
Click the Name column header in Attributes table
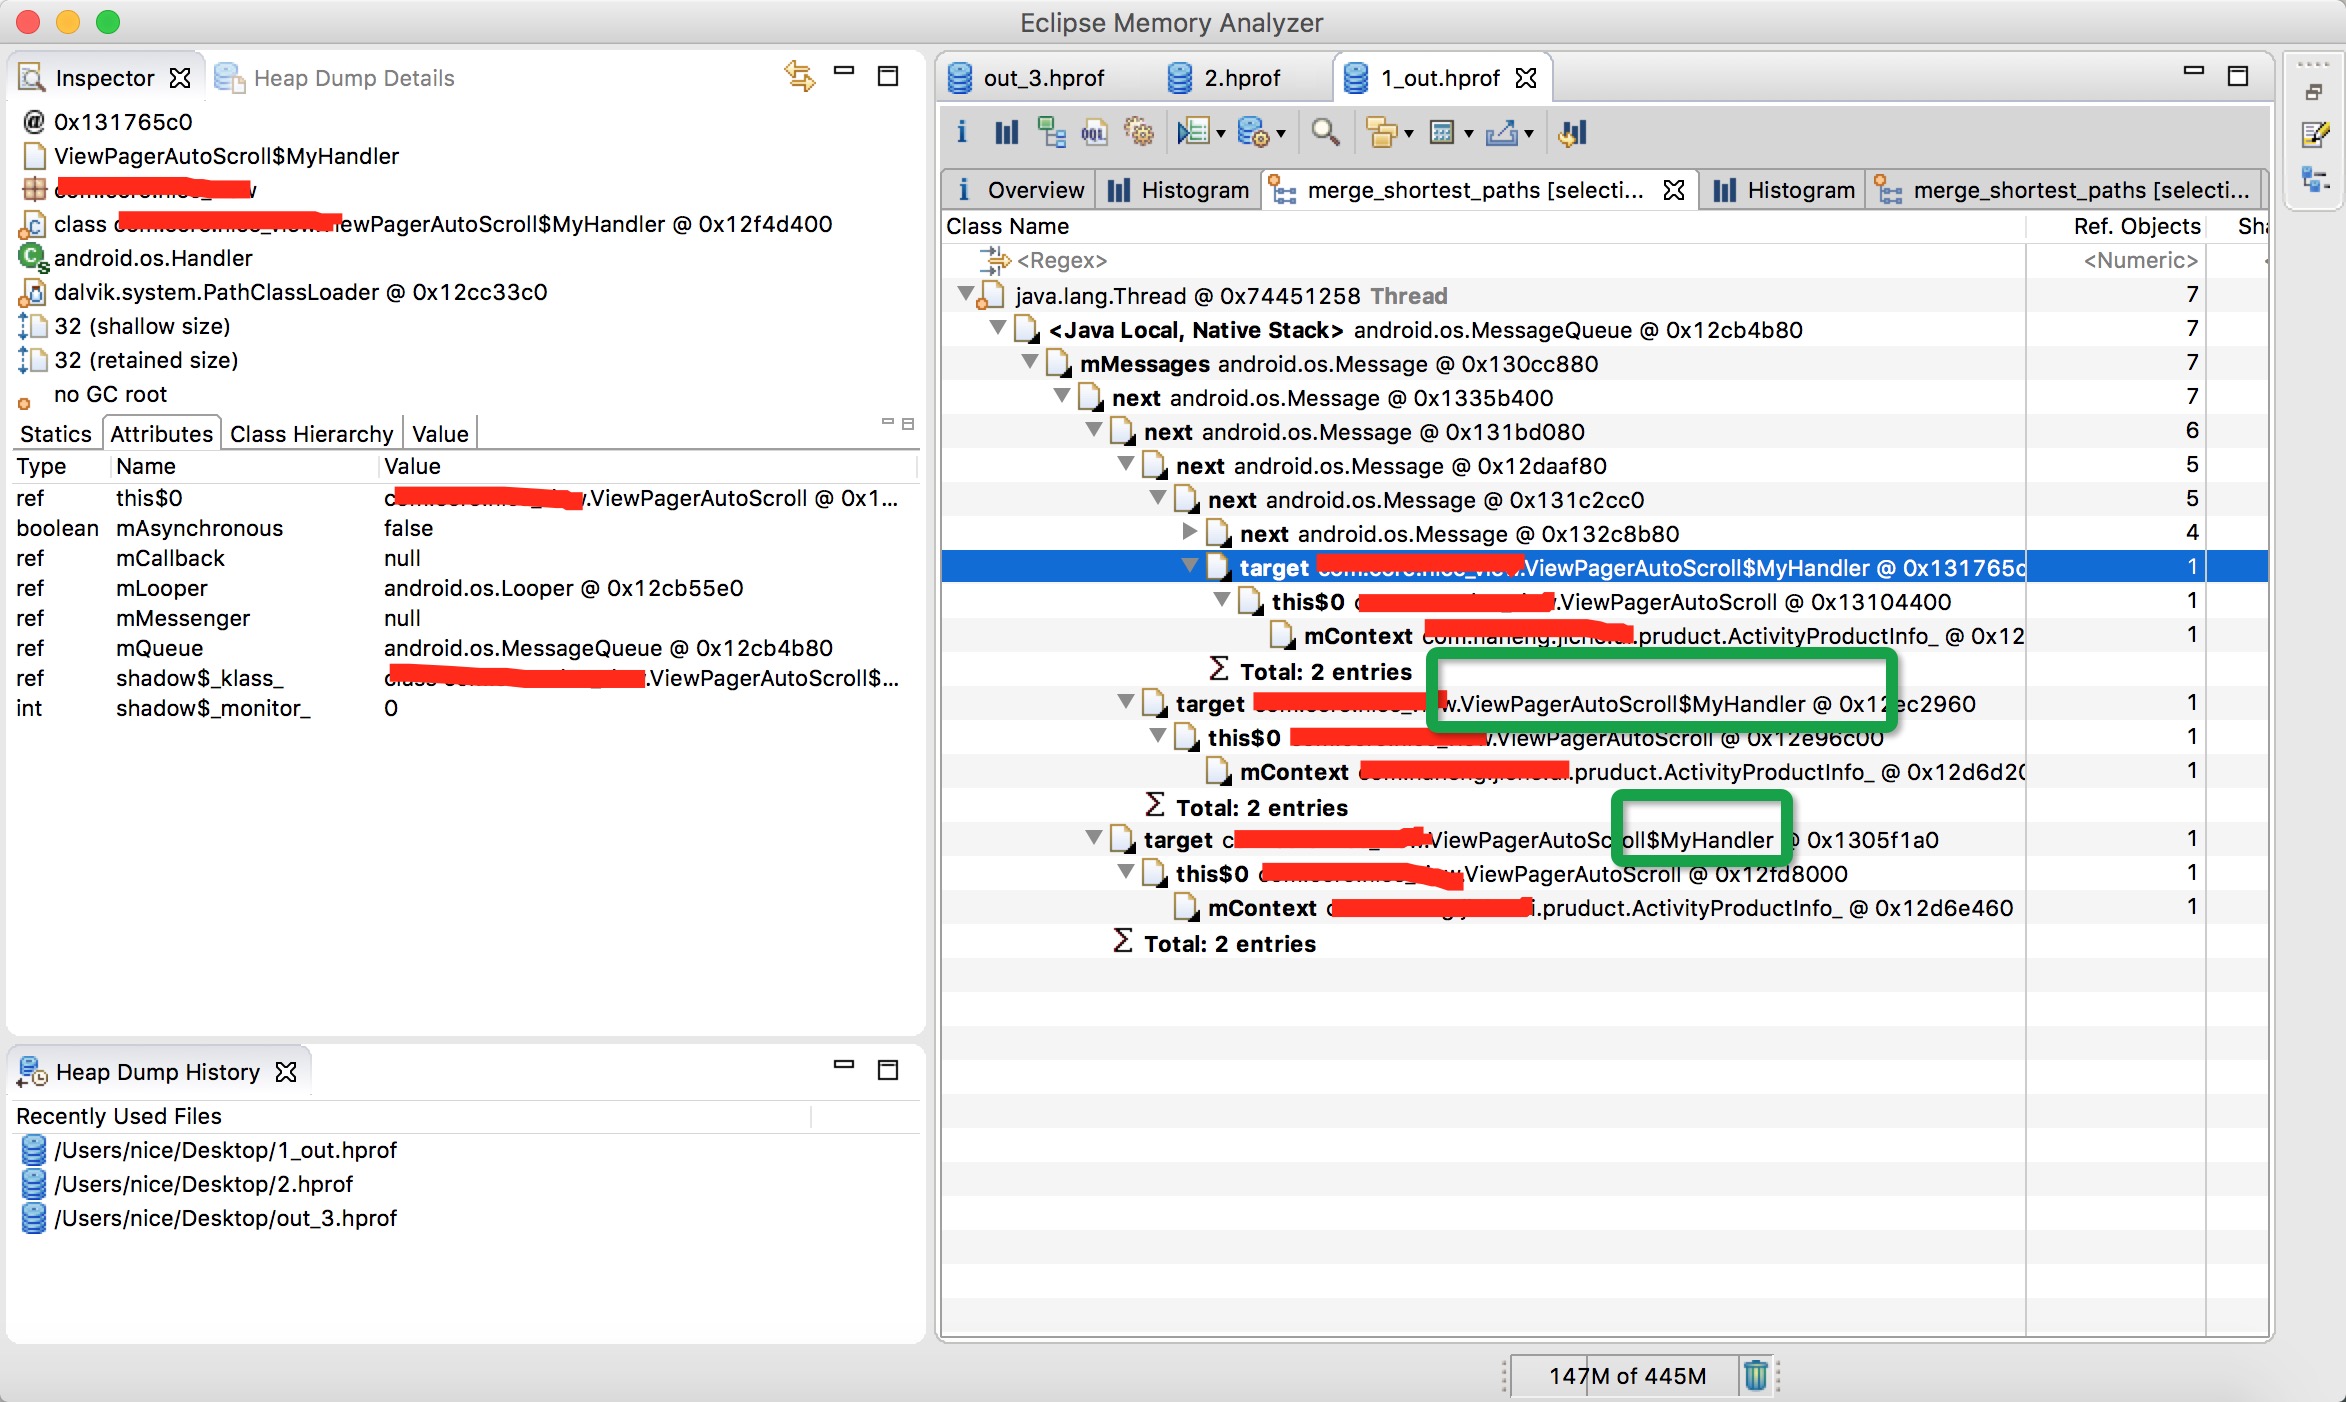(244, 466)
